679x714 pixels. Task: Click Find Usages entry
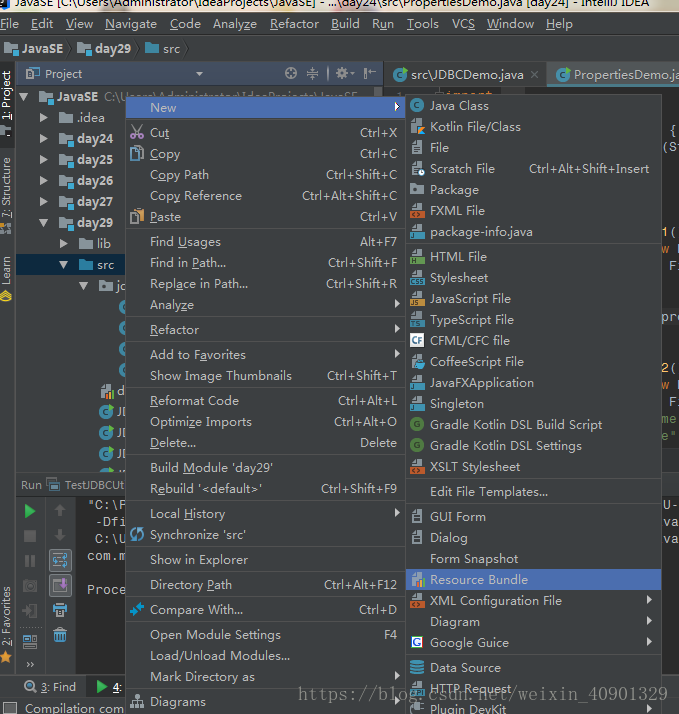click(265, 242)
